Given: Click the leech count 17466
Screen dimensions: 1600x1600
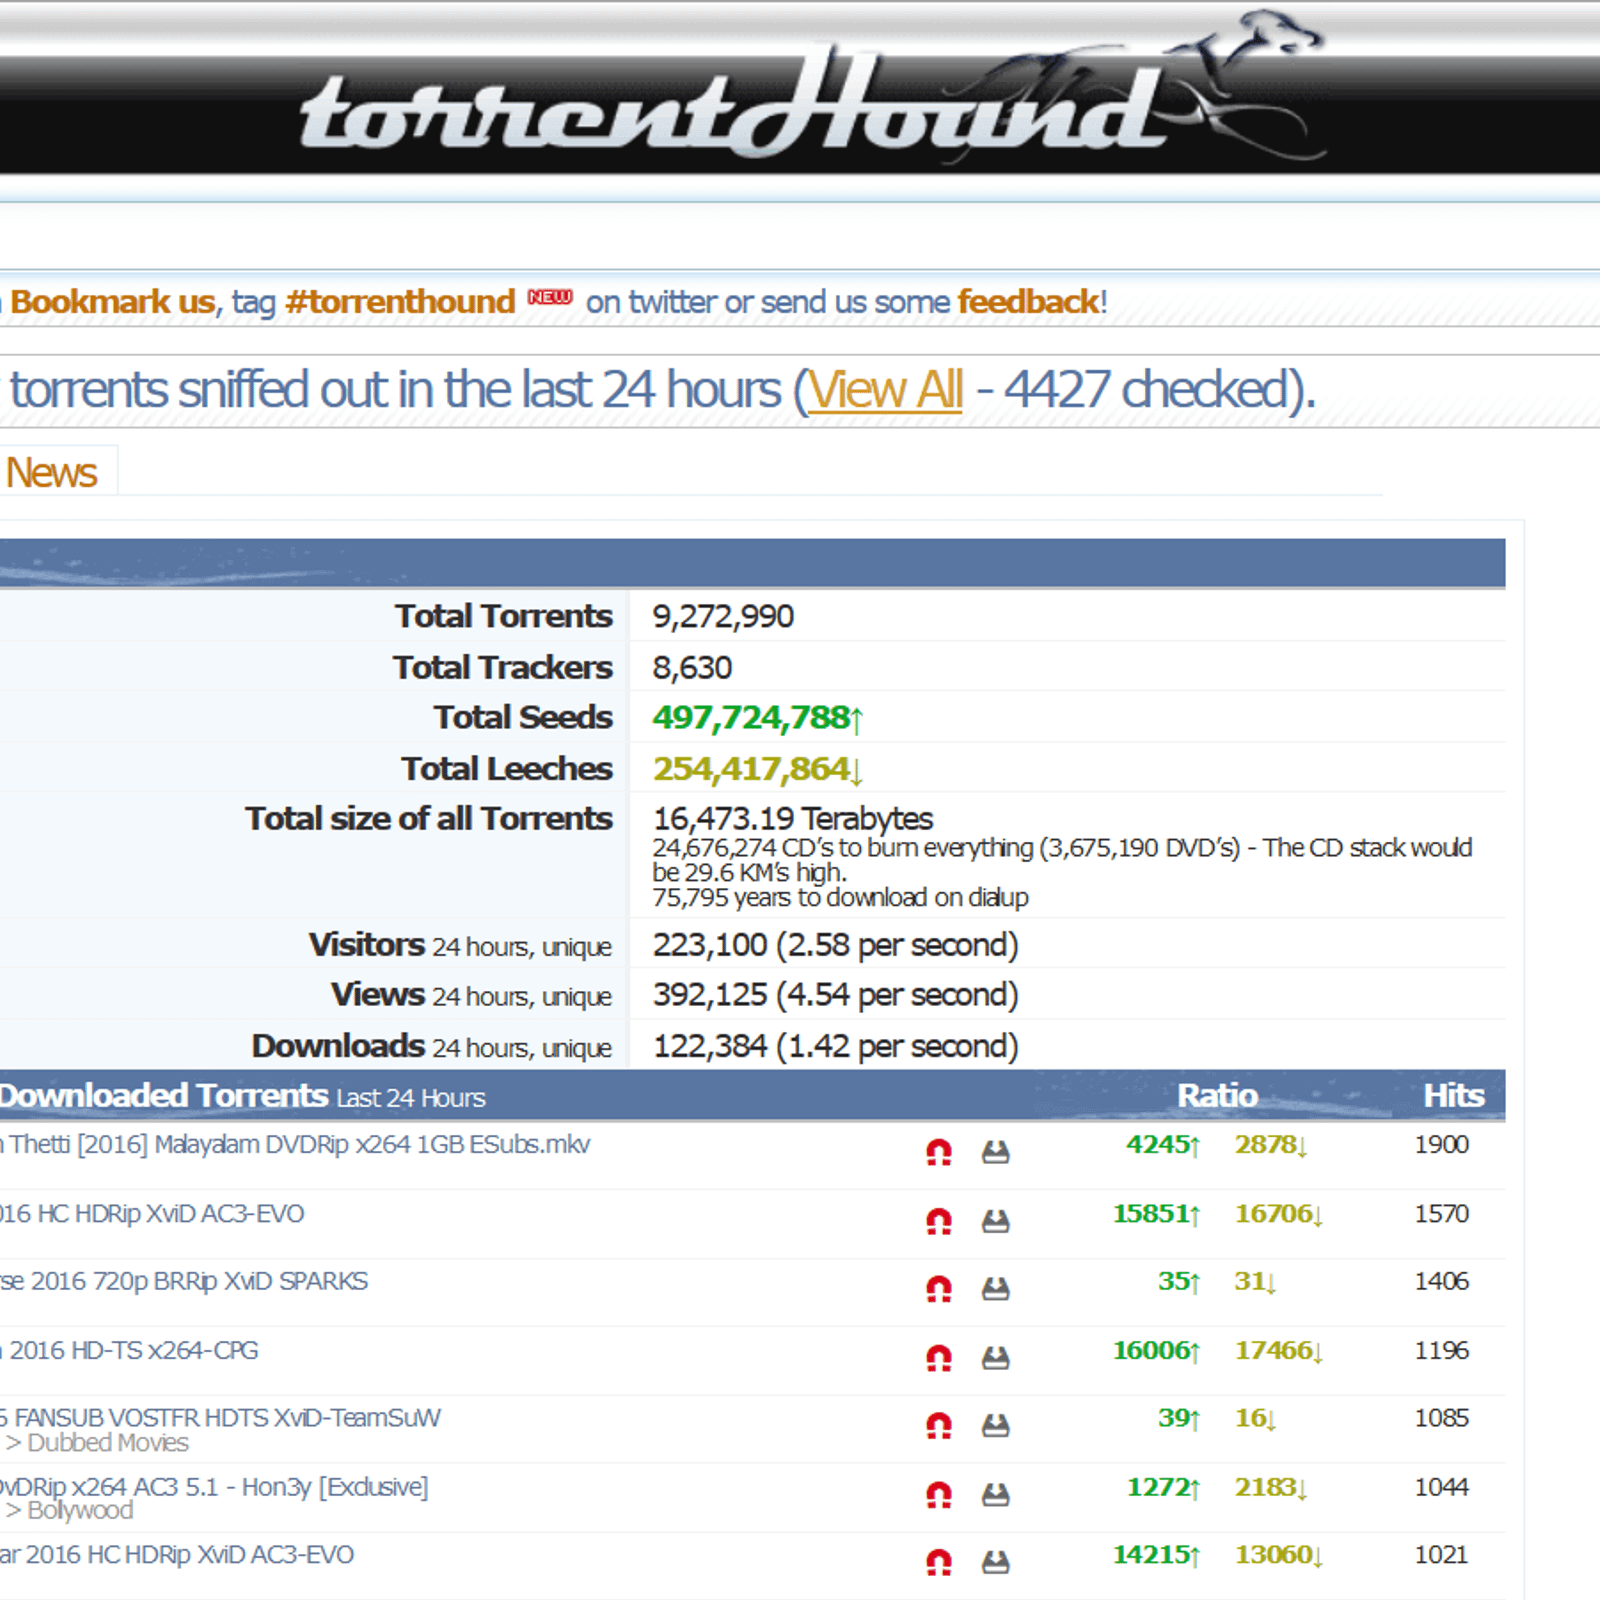Looking at the screenshot, I should [x=1278, y=1351].
